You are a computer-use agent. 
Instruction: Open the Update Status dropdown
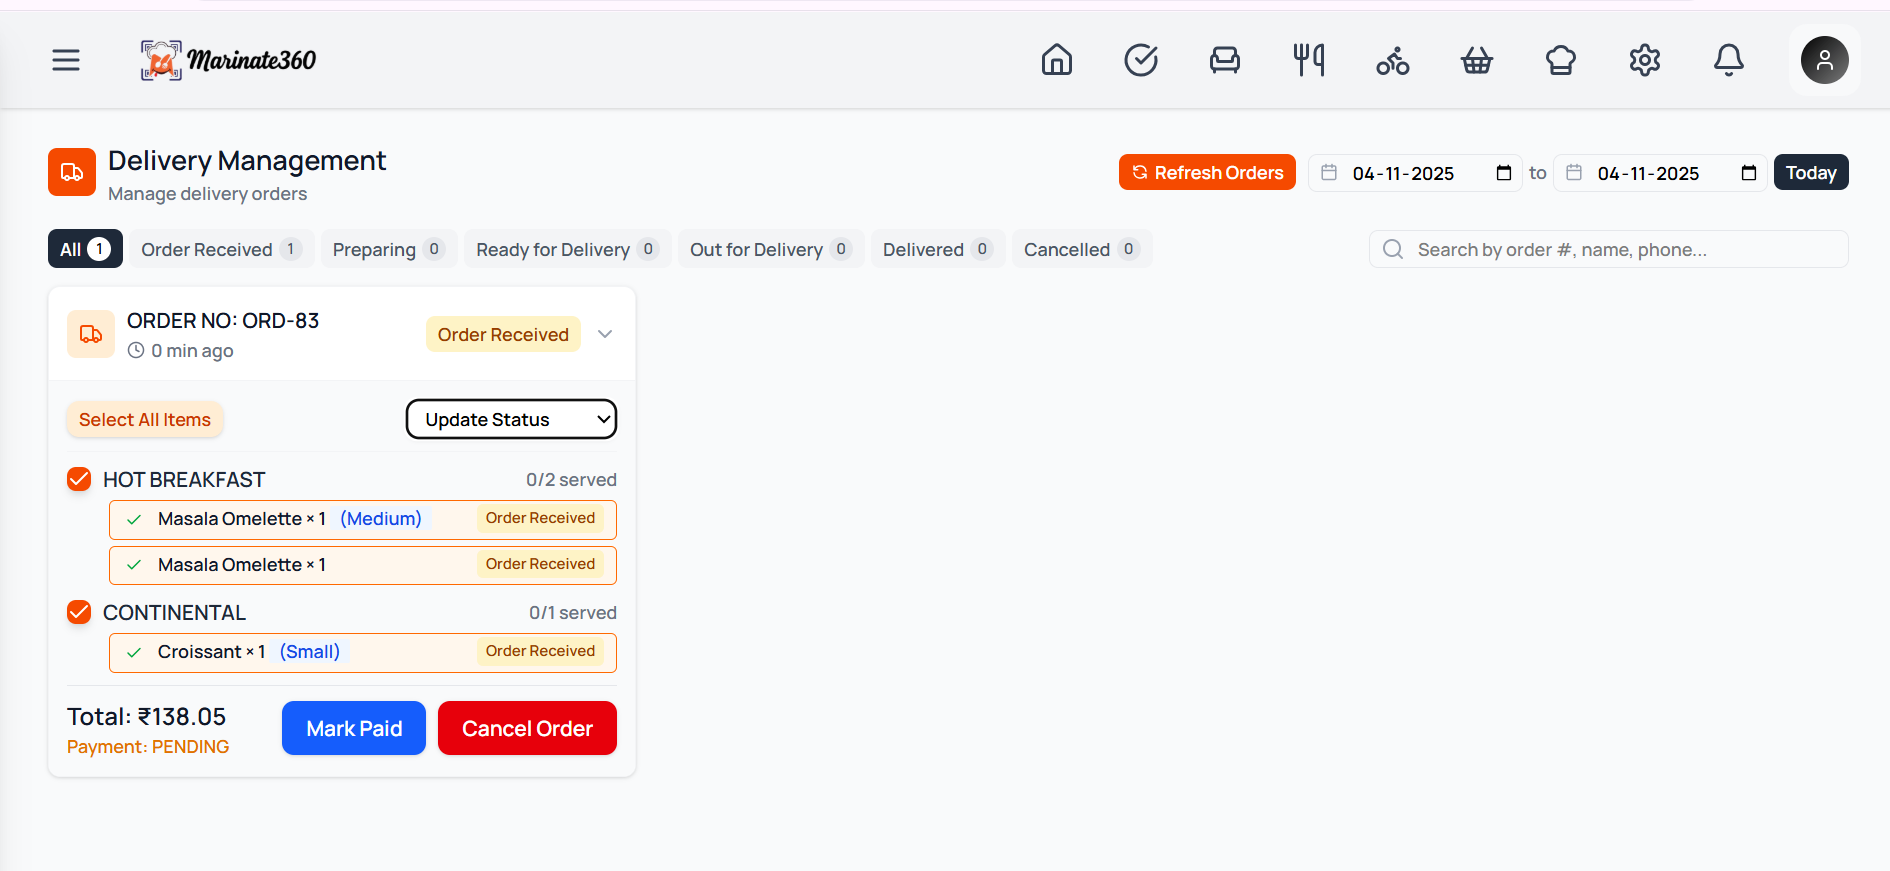(511, 419)
